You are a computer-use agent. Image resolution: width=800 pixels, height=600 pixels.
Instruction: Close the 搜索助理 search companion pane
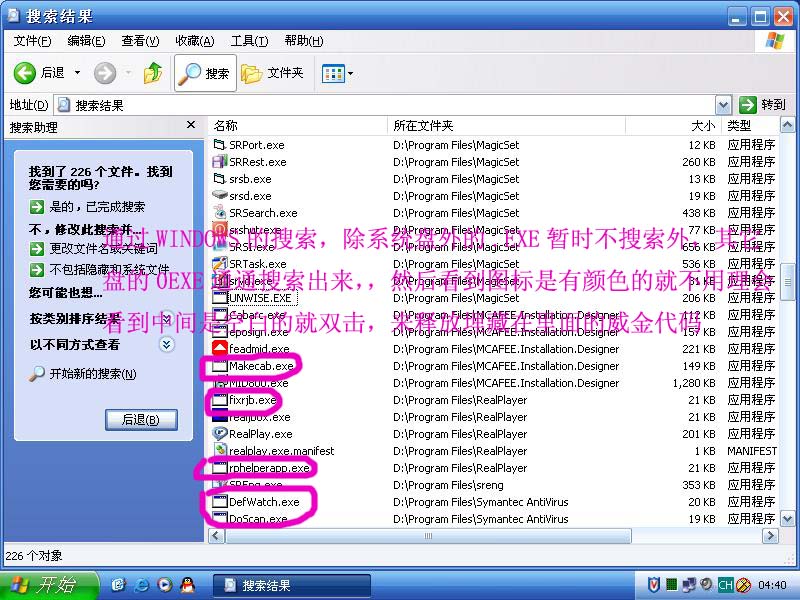(x=191, y=125)
